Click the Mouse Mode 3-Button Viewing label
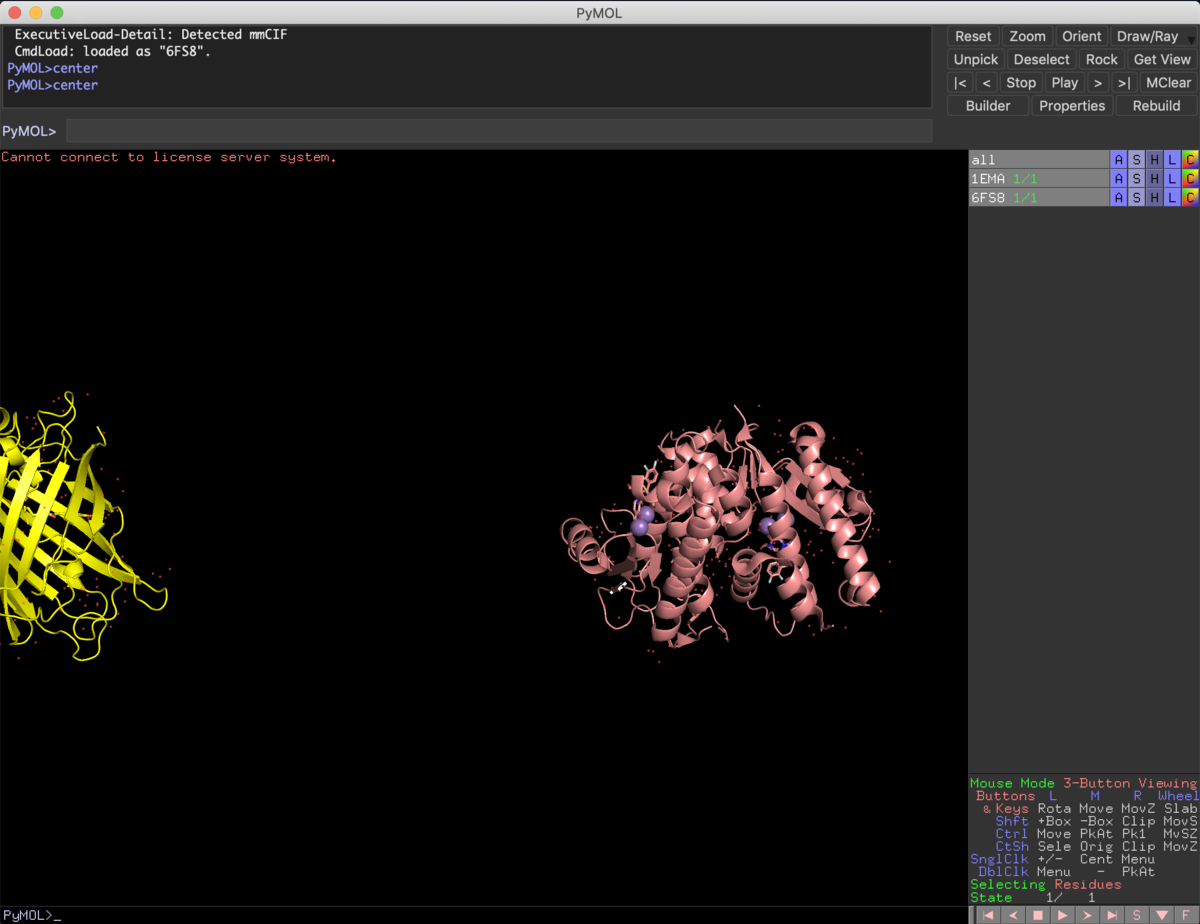The width and height of the screenshot is (1200, 924). click(1083, 783)
